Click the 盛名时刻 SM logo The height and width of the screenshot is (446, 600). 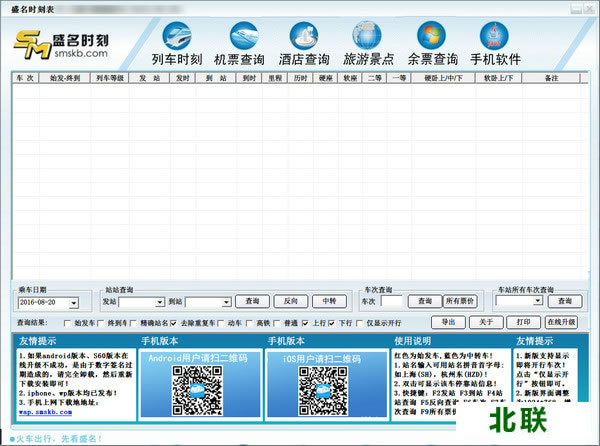click(60, 43)
